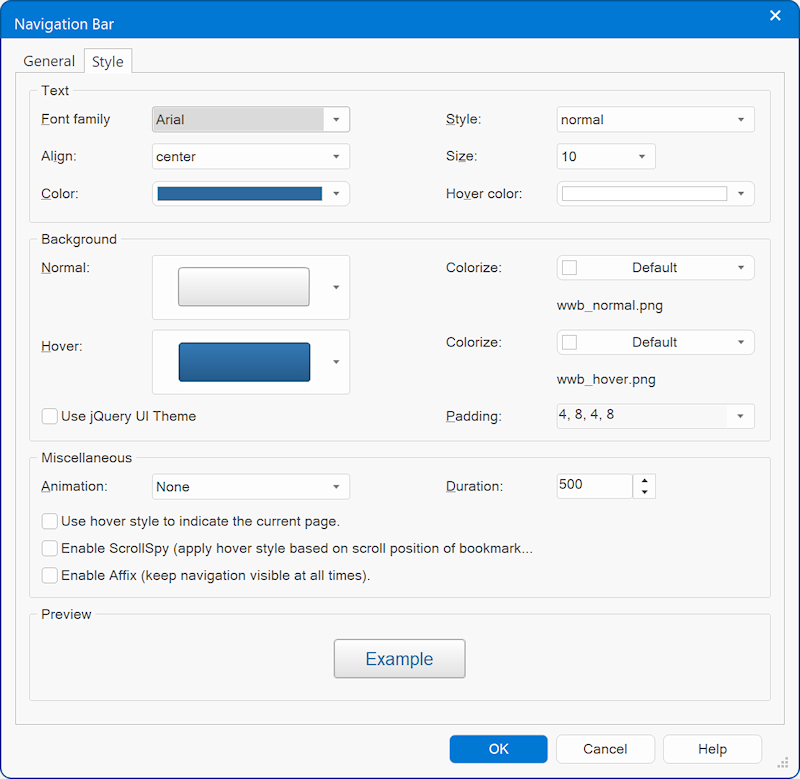Screen dimensions: 800x779
Task: Open the Colorize dropdown above wwb_normal.png
Action: (655, 268)
